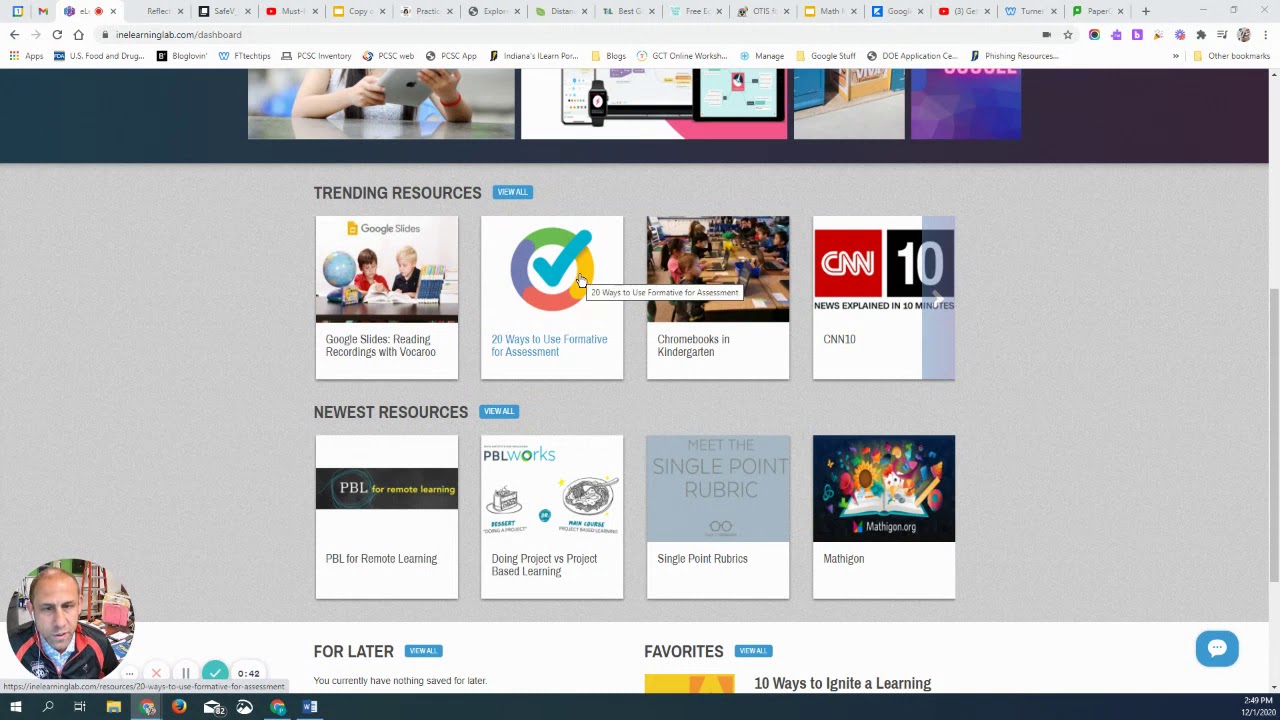Image resolution: width=1280 pixels, height=720 pixels.
Task: Open Google Slides Reading Recordings thumbnail
Action: click(387, 269)
